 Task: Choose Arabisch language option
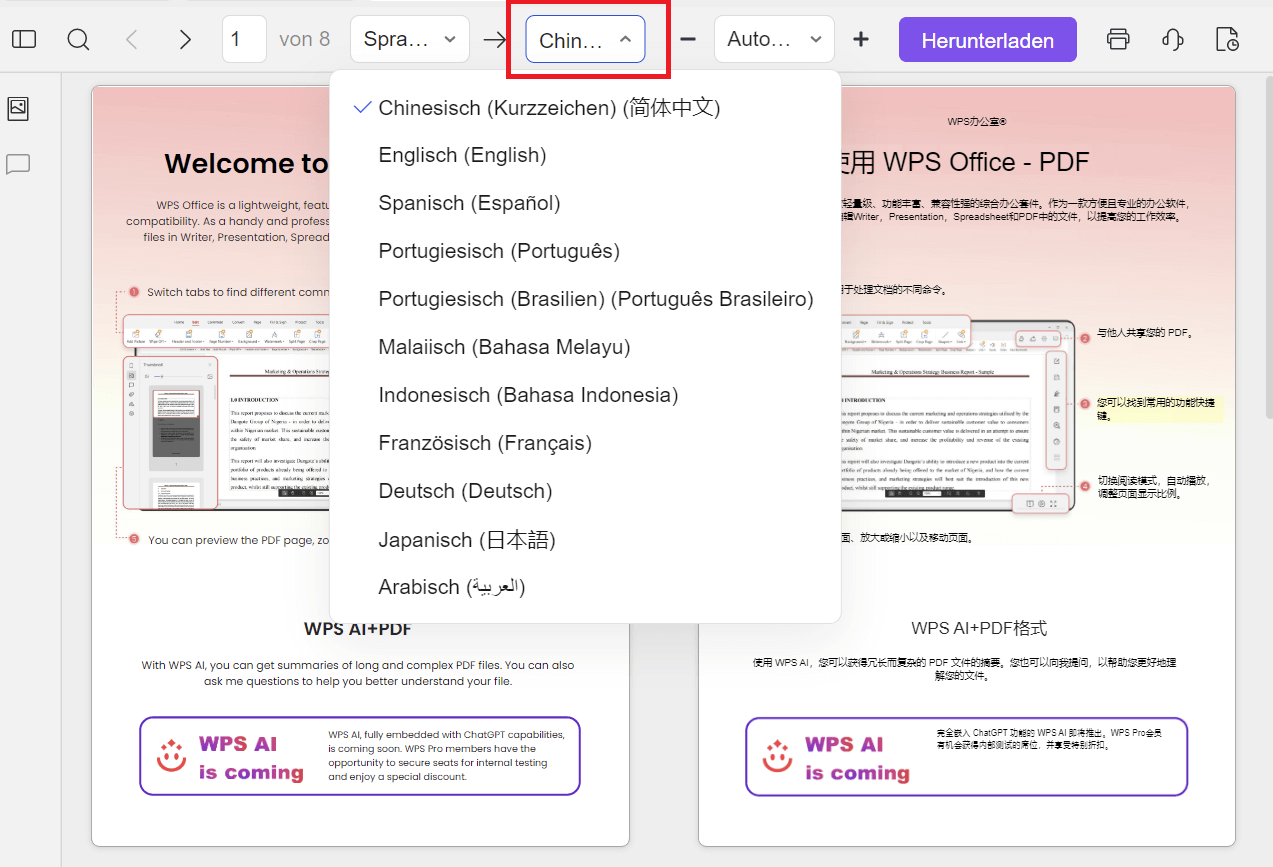click(x=585, y=587)
